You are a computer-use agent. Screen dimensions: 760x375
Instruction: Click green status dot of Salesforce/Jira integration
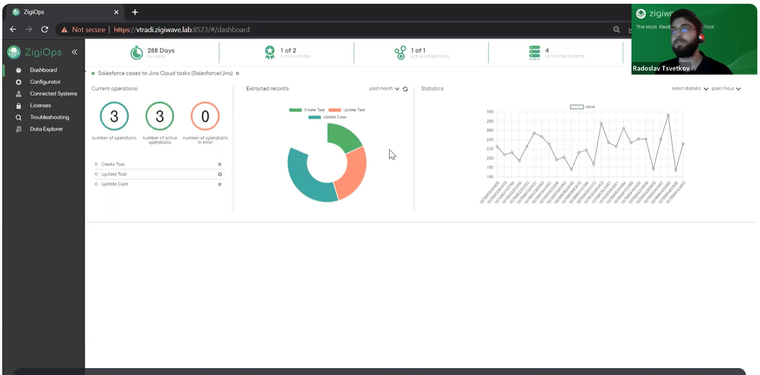click(x=93, y=73)
